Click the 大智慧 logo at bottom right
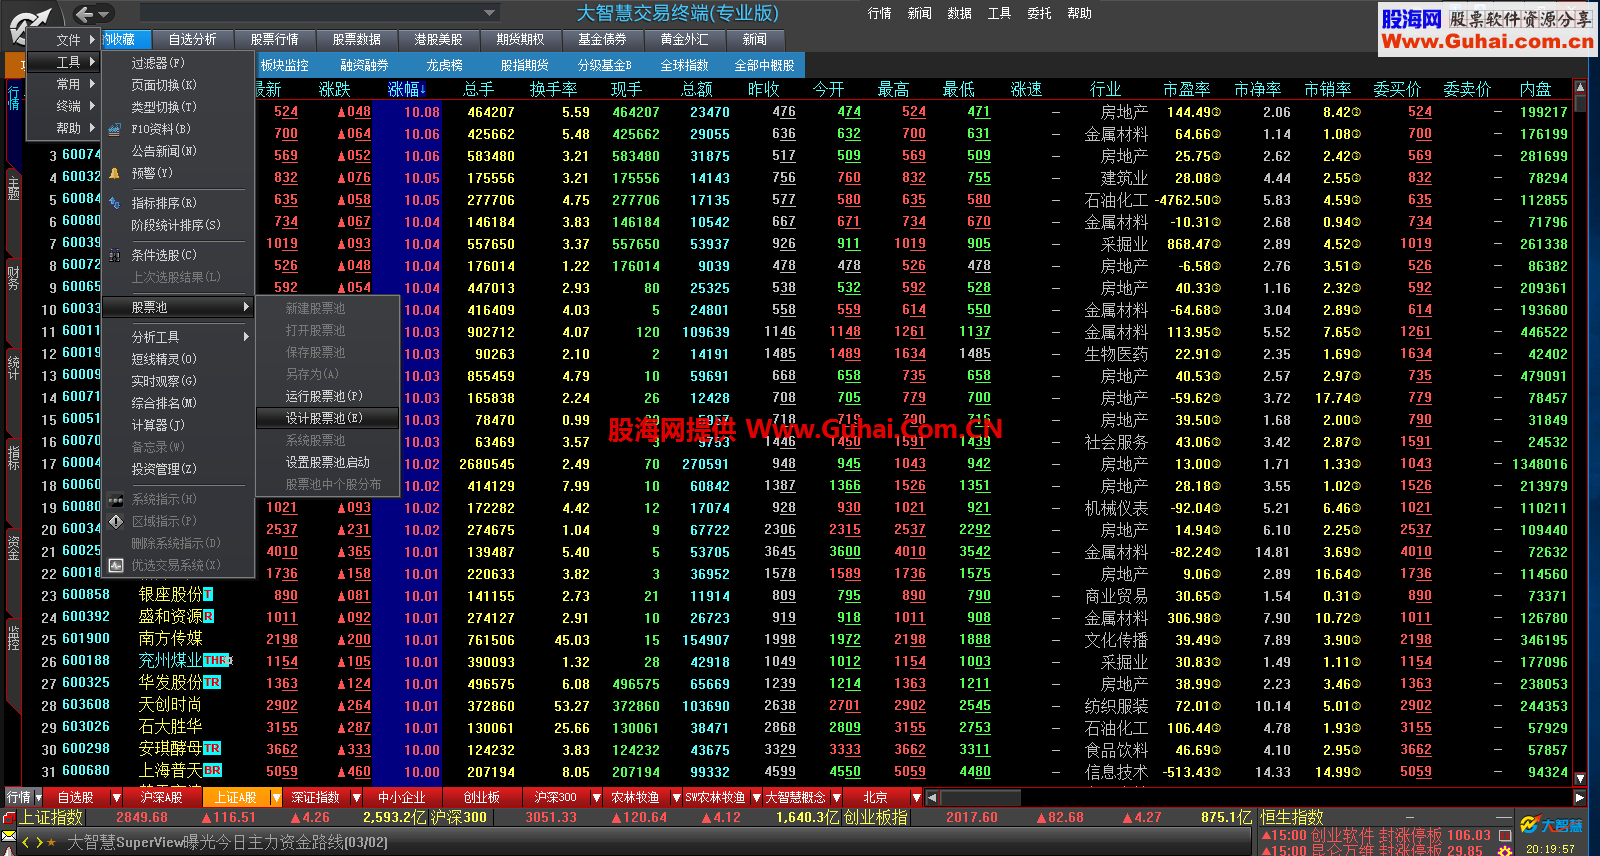 click(1551, 825)
